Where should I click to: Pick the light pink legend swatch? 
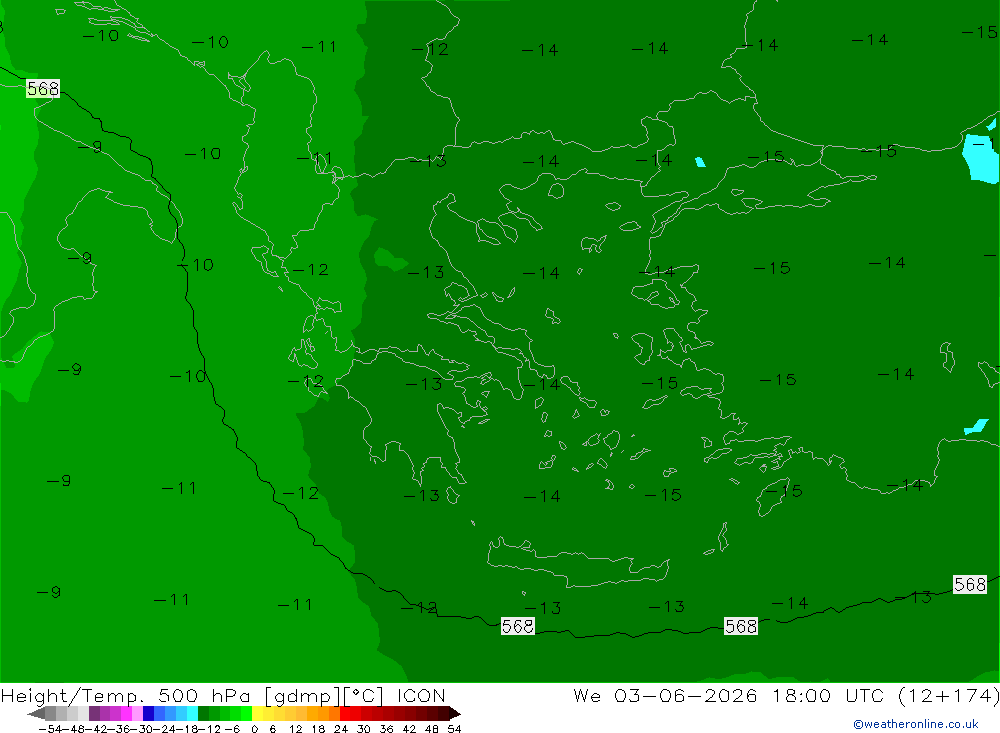pos(138,713)
